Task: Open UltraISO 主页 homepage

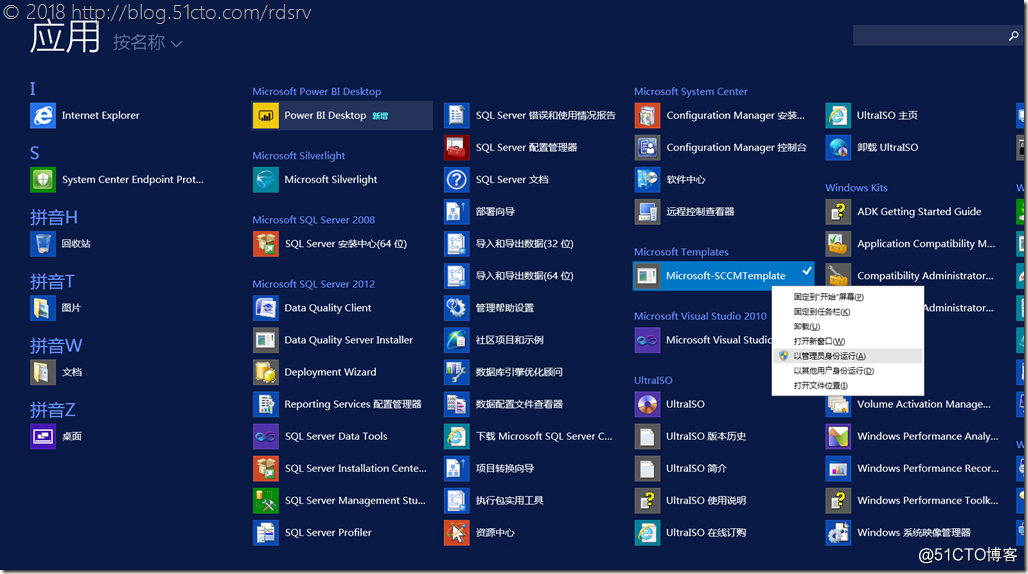Action: 872,115
